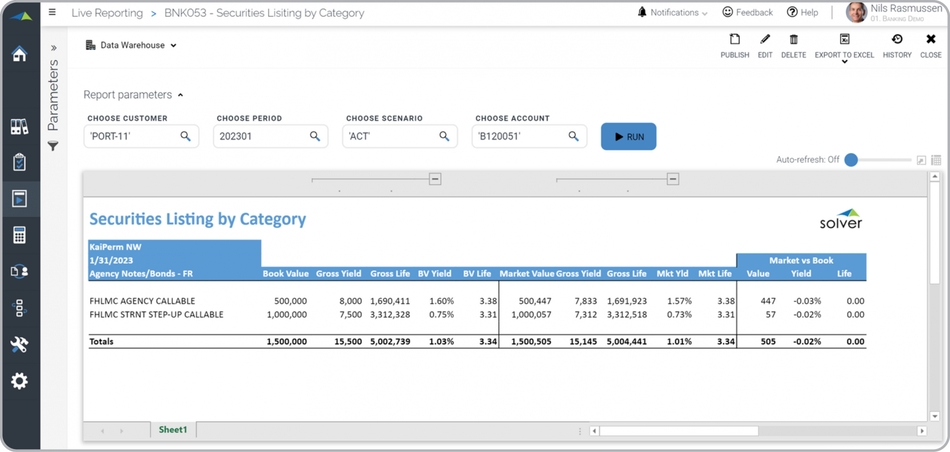
Task: Collapse the first column group minus box
Action: tap(435, 179)
